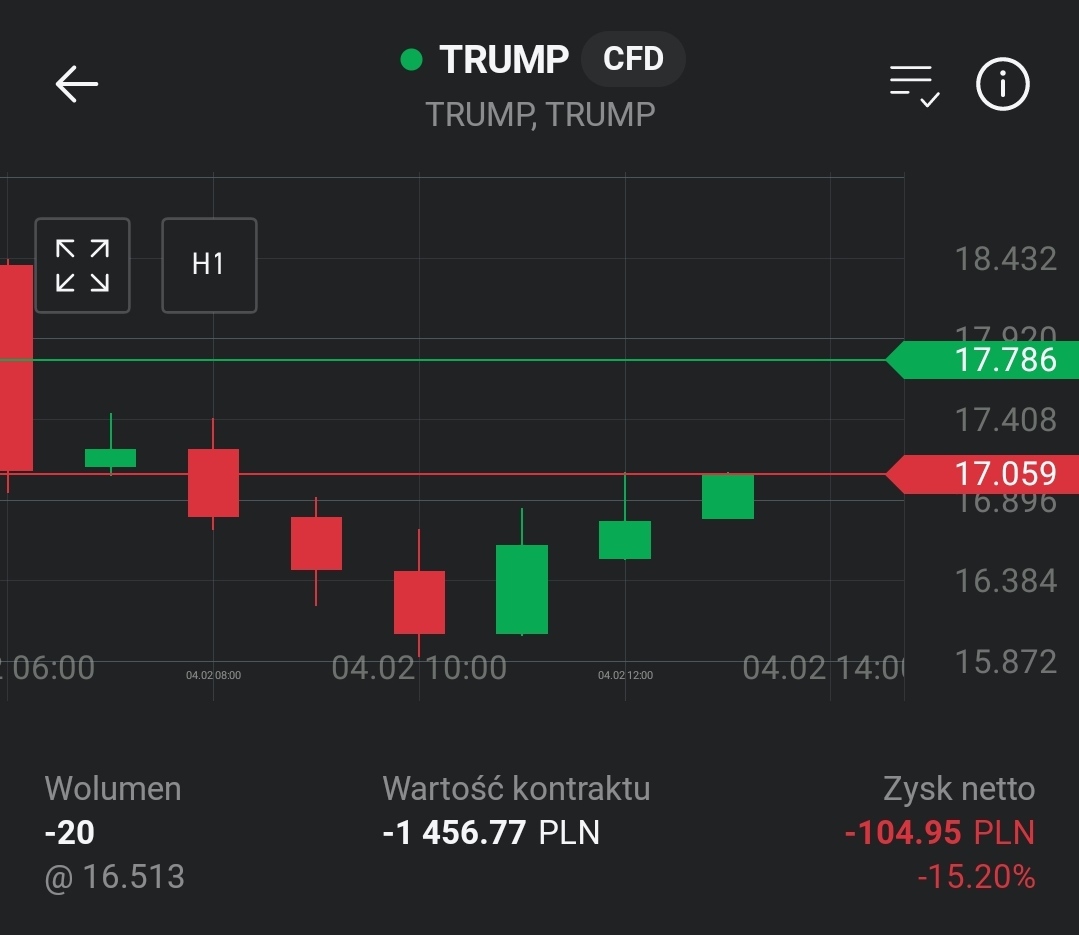This screenshot has width=1079, height=935.
Task: Click the green 17.786 price tag
Action: [983, 360]
